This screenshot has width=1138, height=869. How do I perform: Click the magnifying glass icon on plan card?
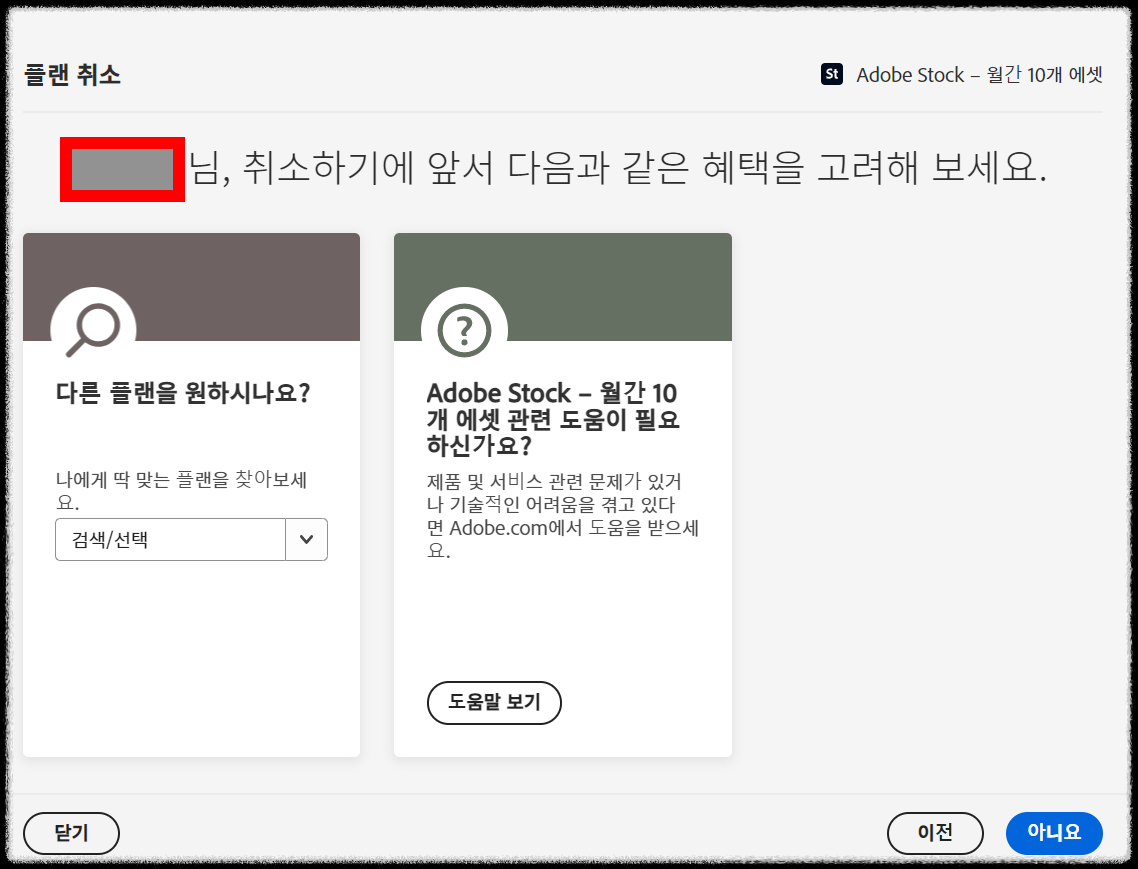pos(93,330)
